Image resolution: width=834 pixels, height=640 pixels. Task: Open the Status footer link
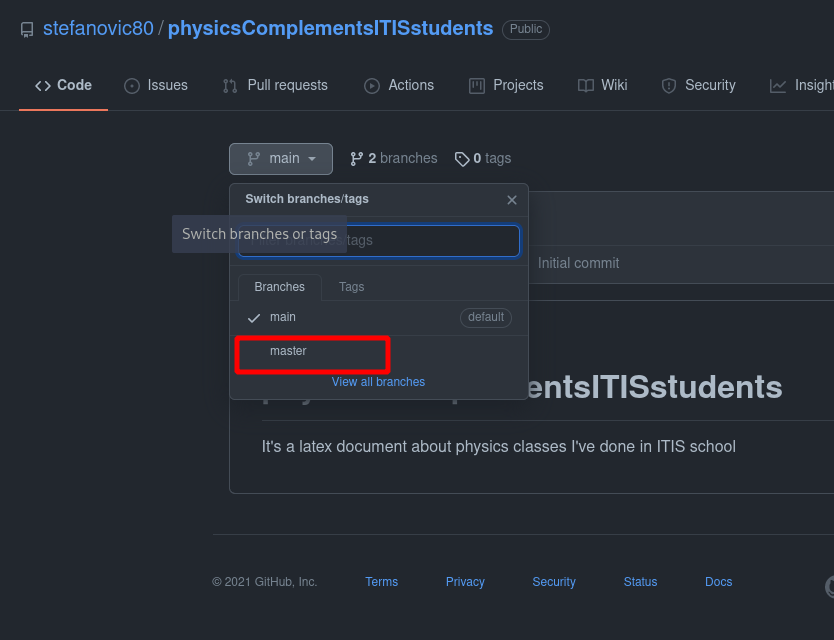(x=640, y=582)
